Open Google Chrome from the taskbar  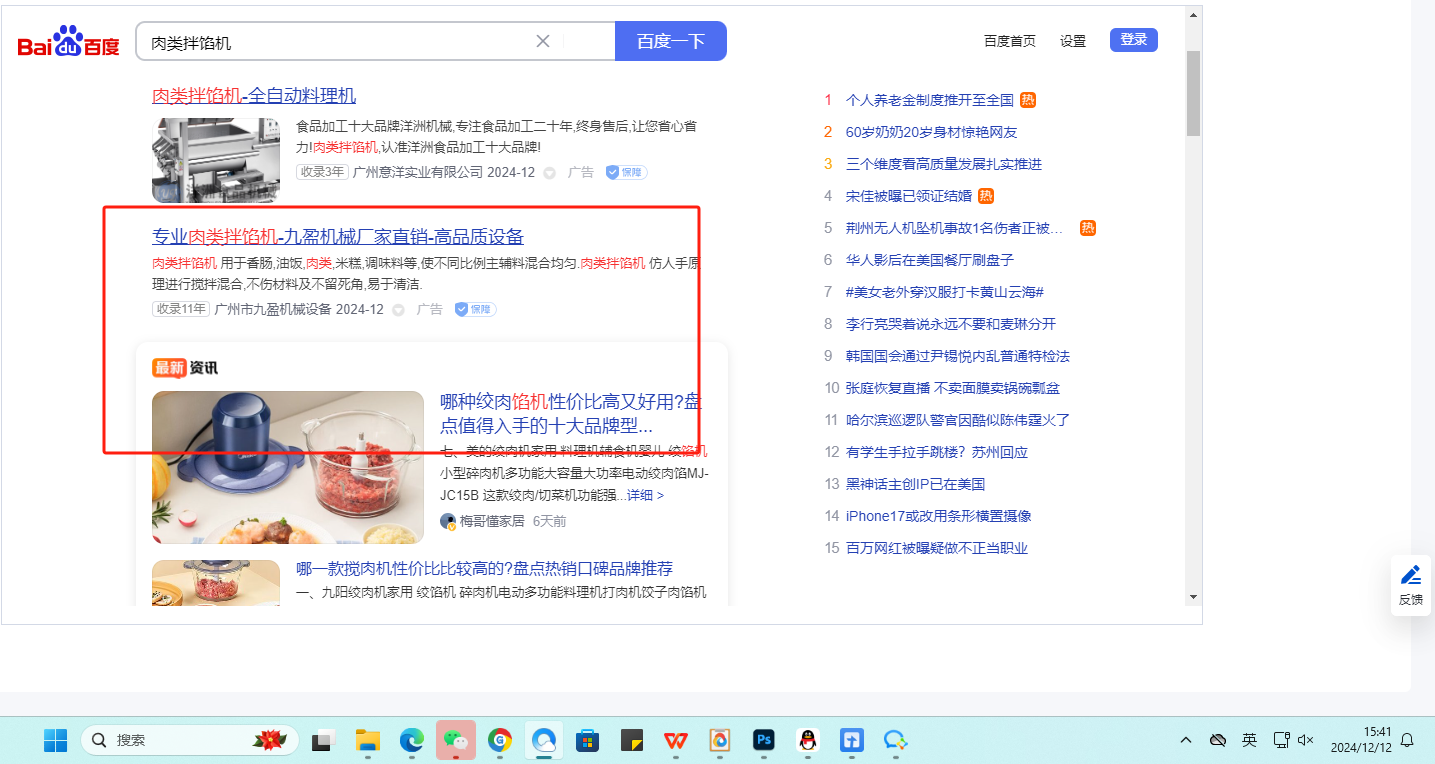click(x=500, y=741)
